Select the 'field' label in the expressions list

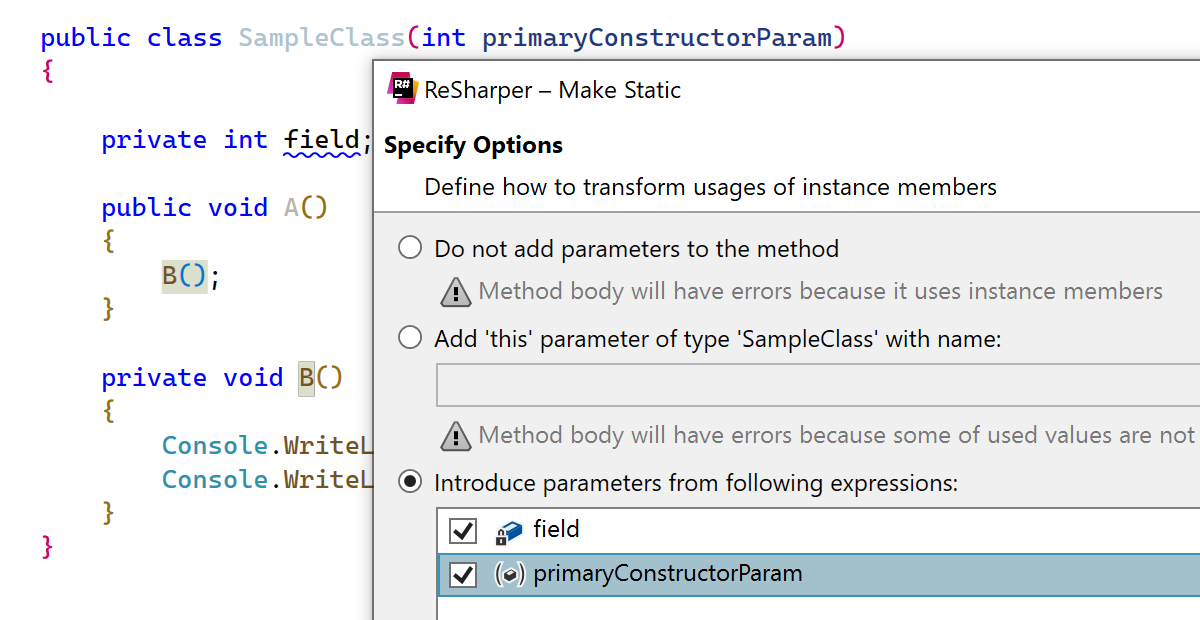coord(556,529)
